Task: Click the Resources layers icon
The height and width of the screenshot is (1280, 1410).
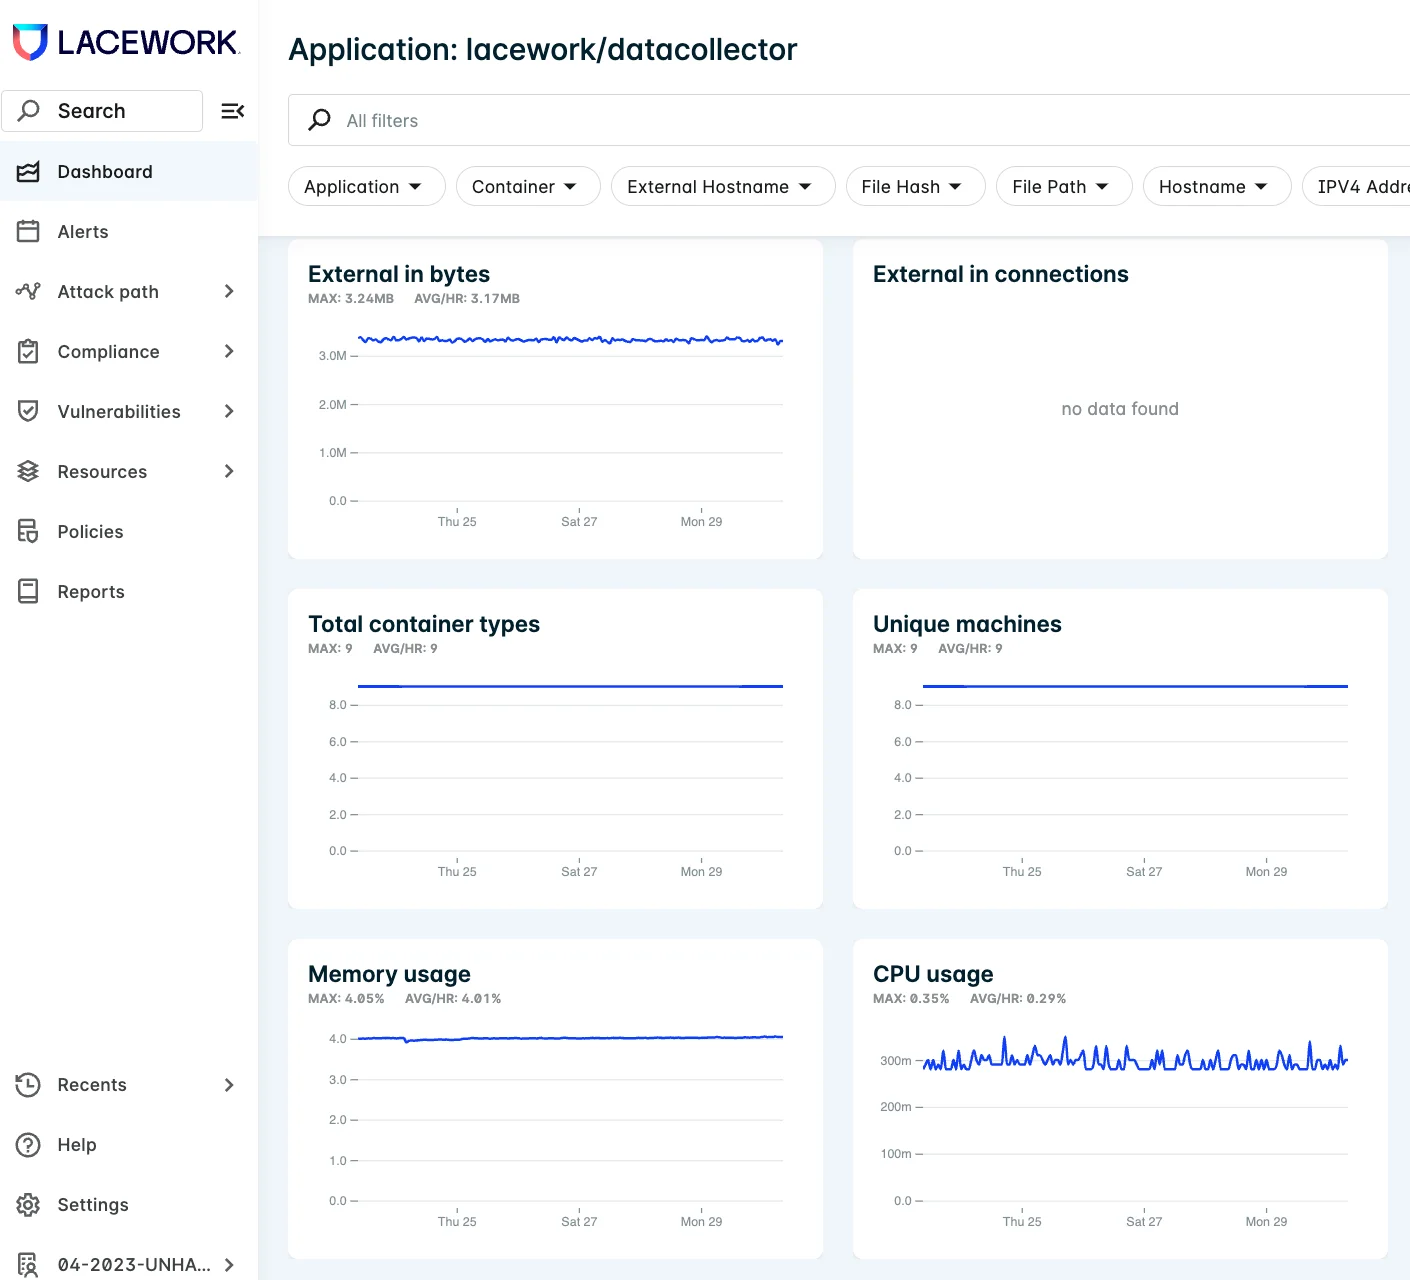Action: (x=28, y=471)
